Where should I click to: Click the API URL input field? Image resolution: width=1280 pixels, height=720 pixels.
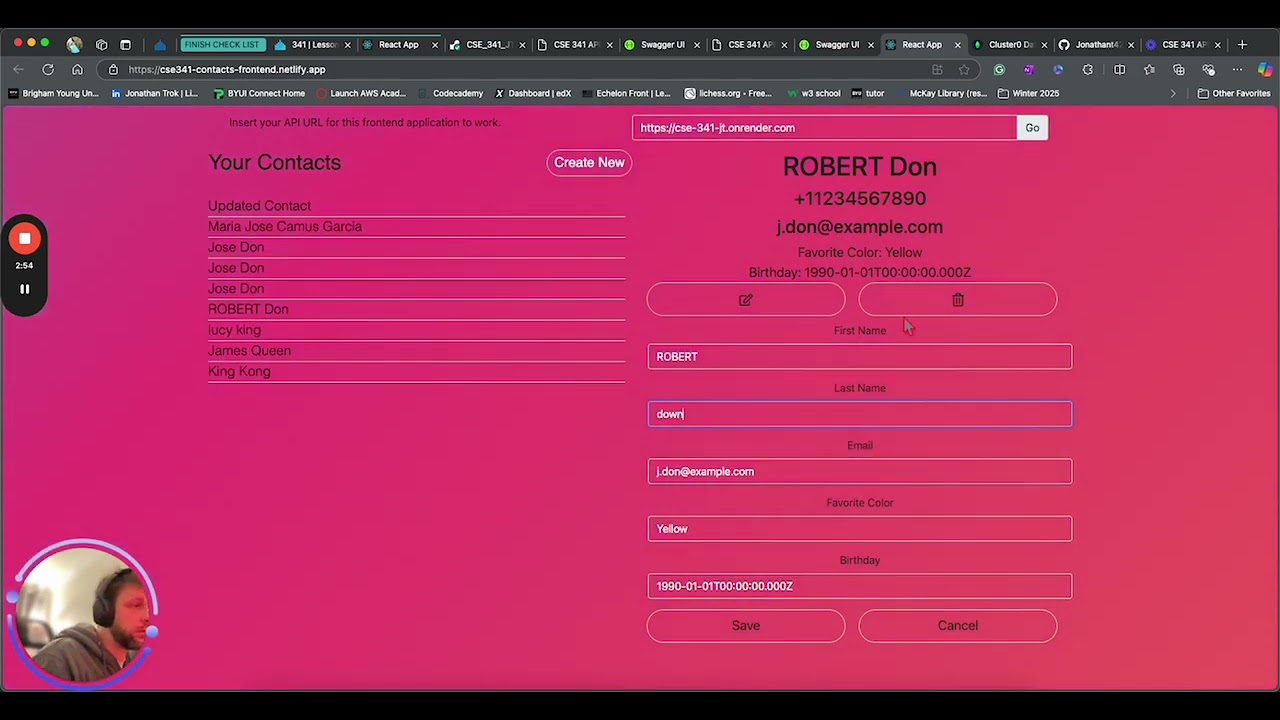pyautogui.click(x=824, y=128)
